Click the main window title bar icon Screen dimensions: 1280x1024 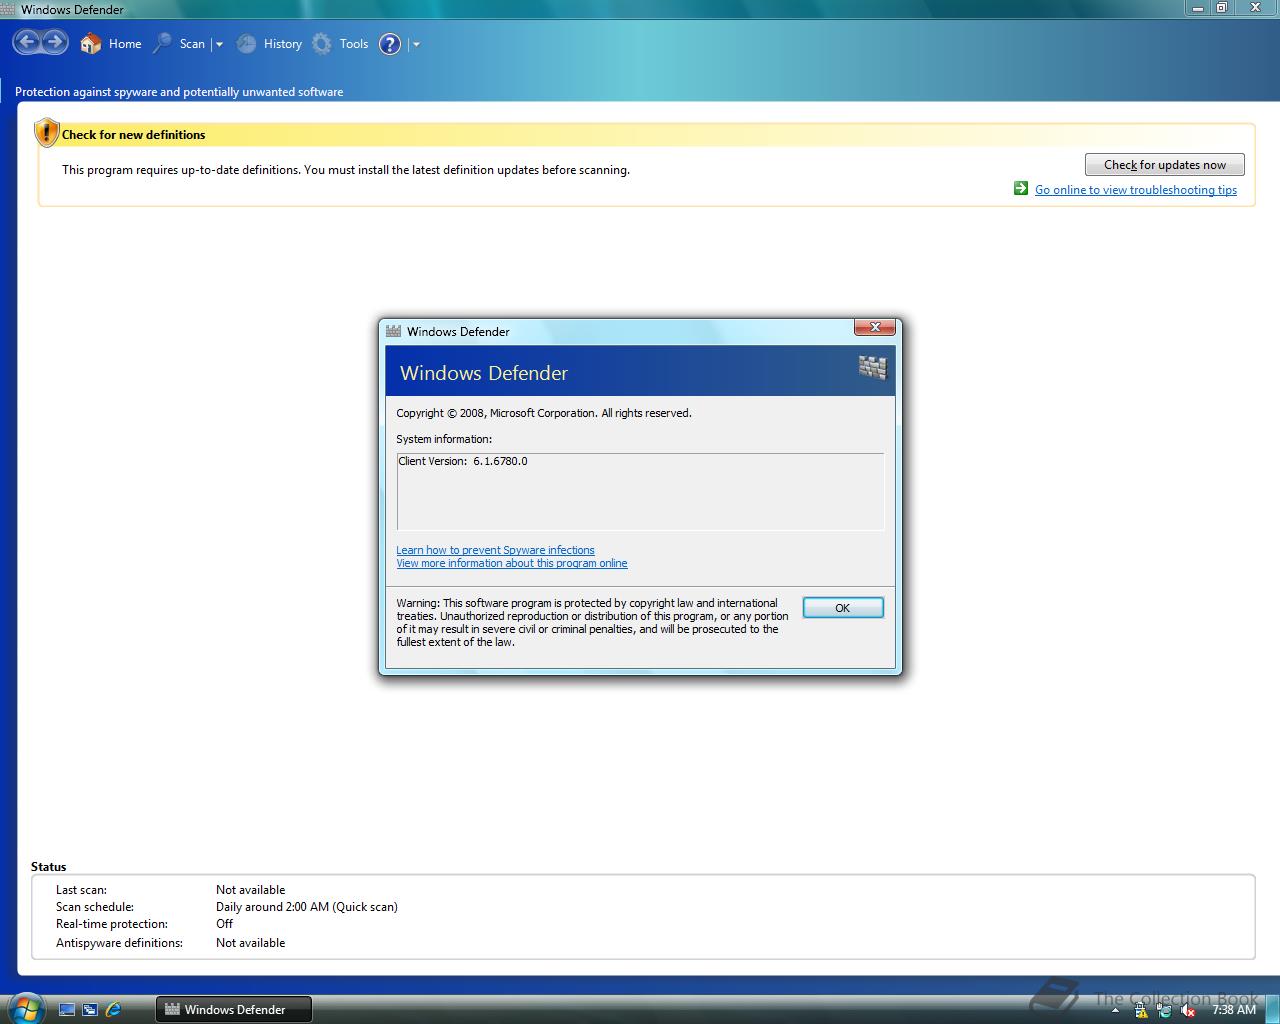[8, 9]
